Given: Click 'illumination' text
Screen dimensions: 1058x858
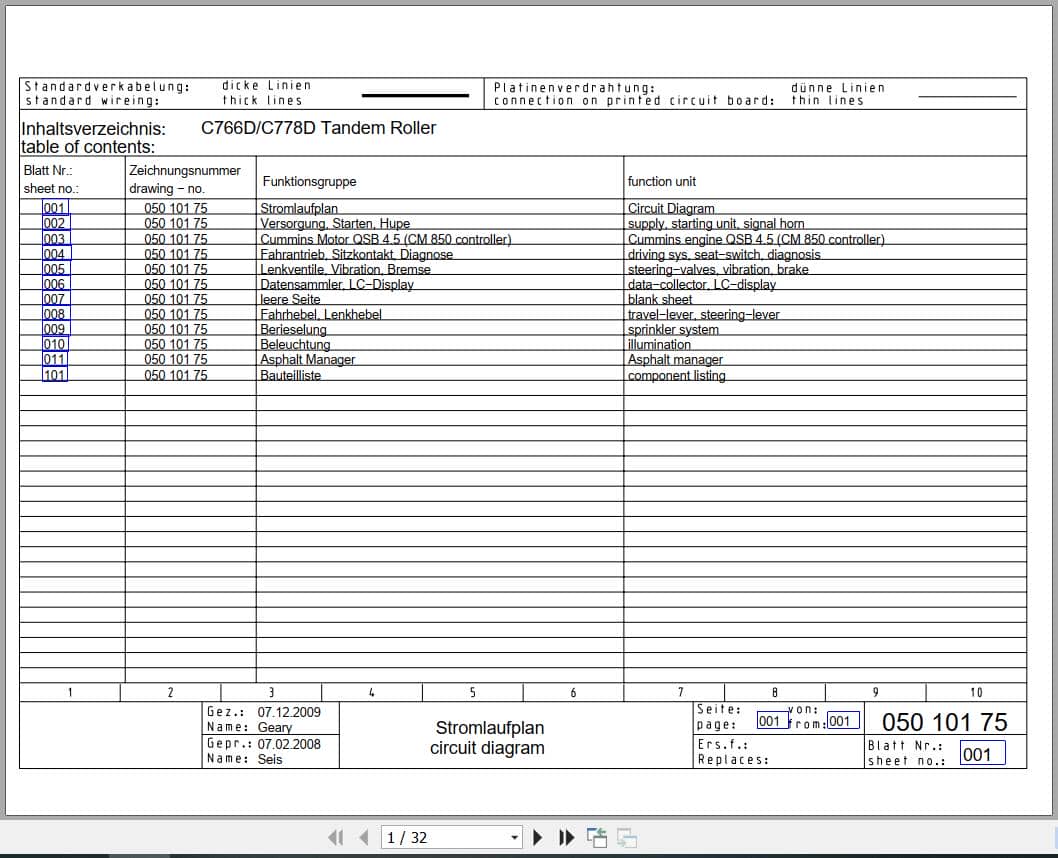Looking at the screenshot, I should 659,344.
